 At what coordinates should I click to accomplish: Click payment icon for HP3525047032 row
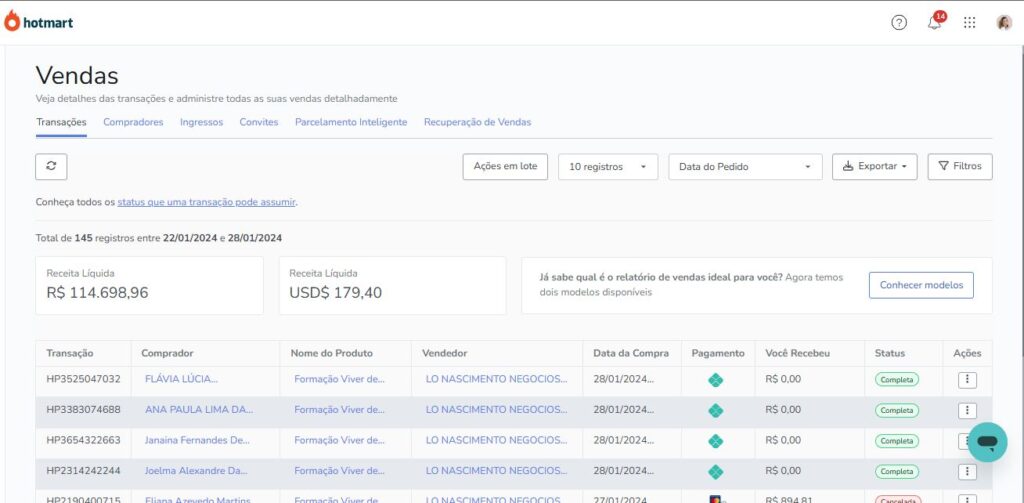pyautogui.click(x=716, y=380)
